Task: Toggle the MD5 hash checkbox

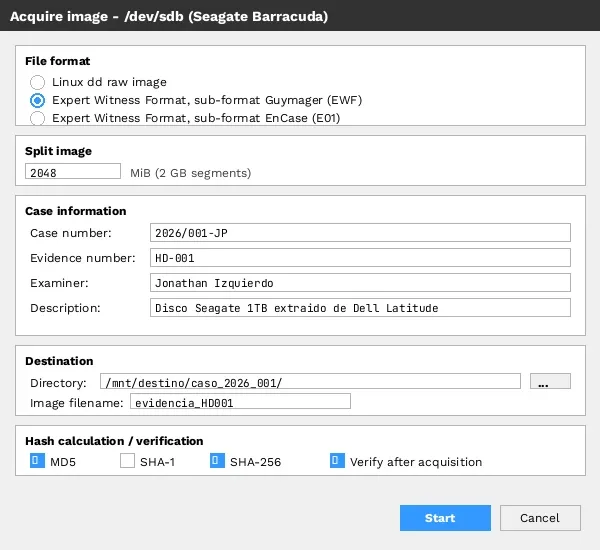Action: [37, 461]
